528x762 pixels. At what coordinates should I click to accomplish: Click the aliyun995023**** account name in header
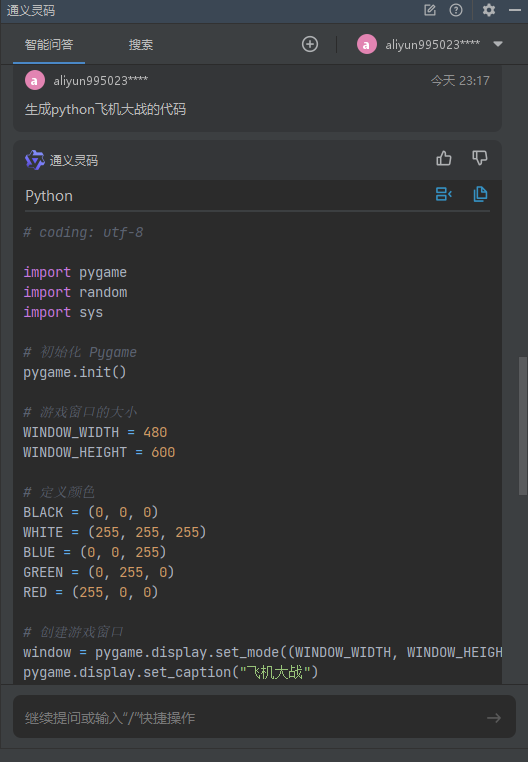click(433, 45)
